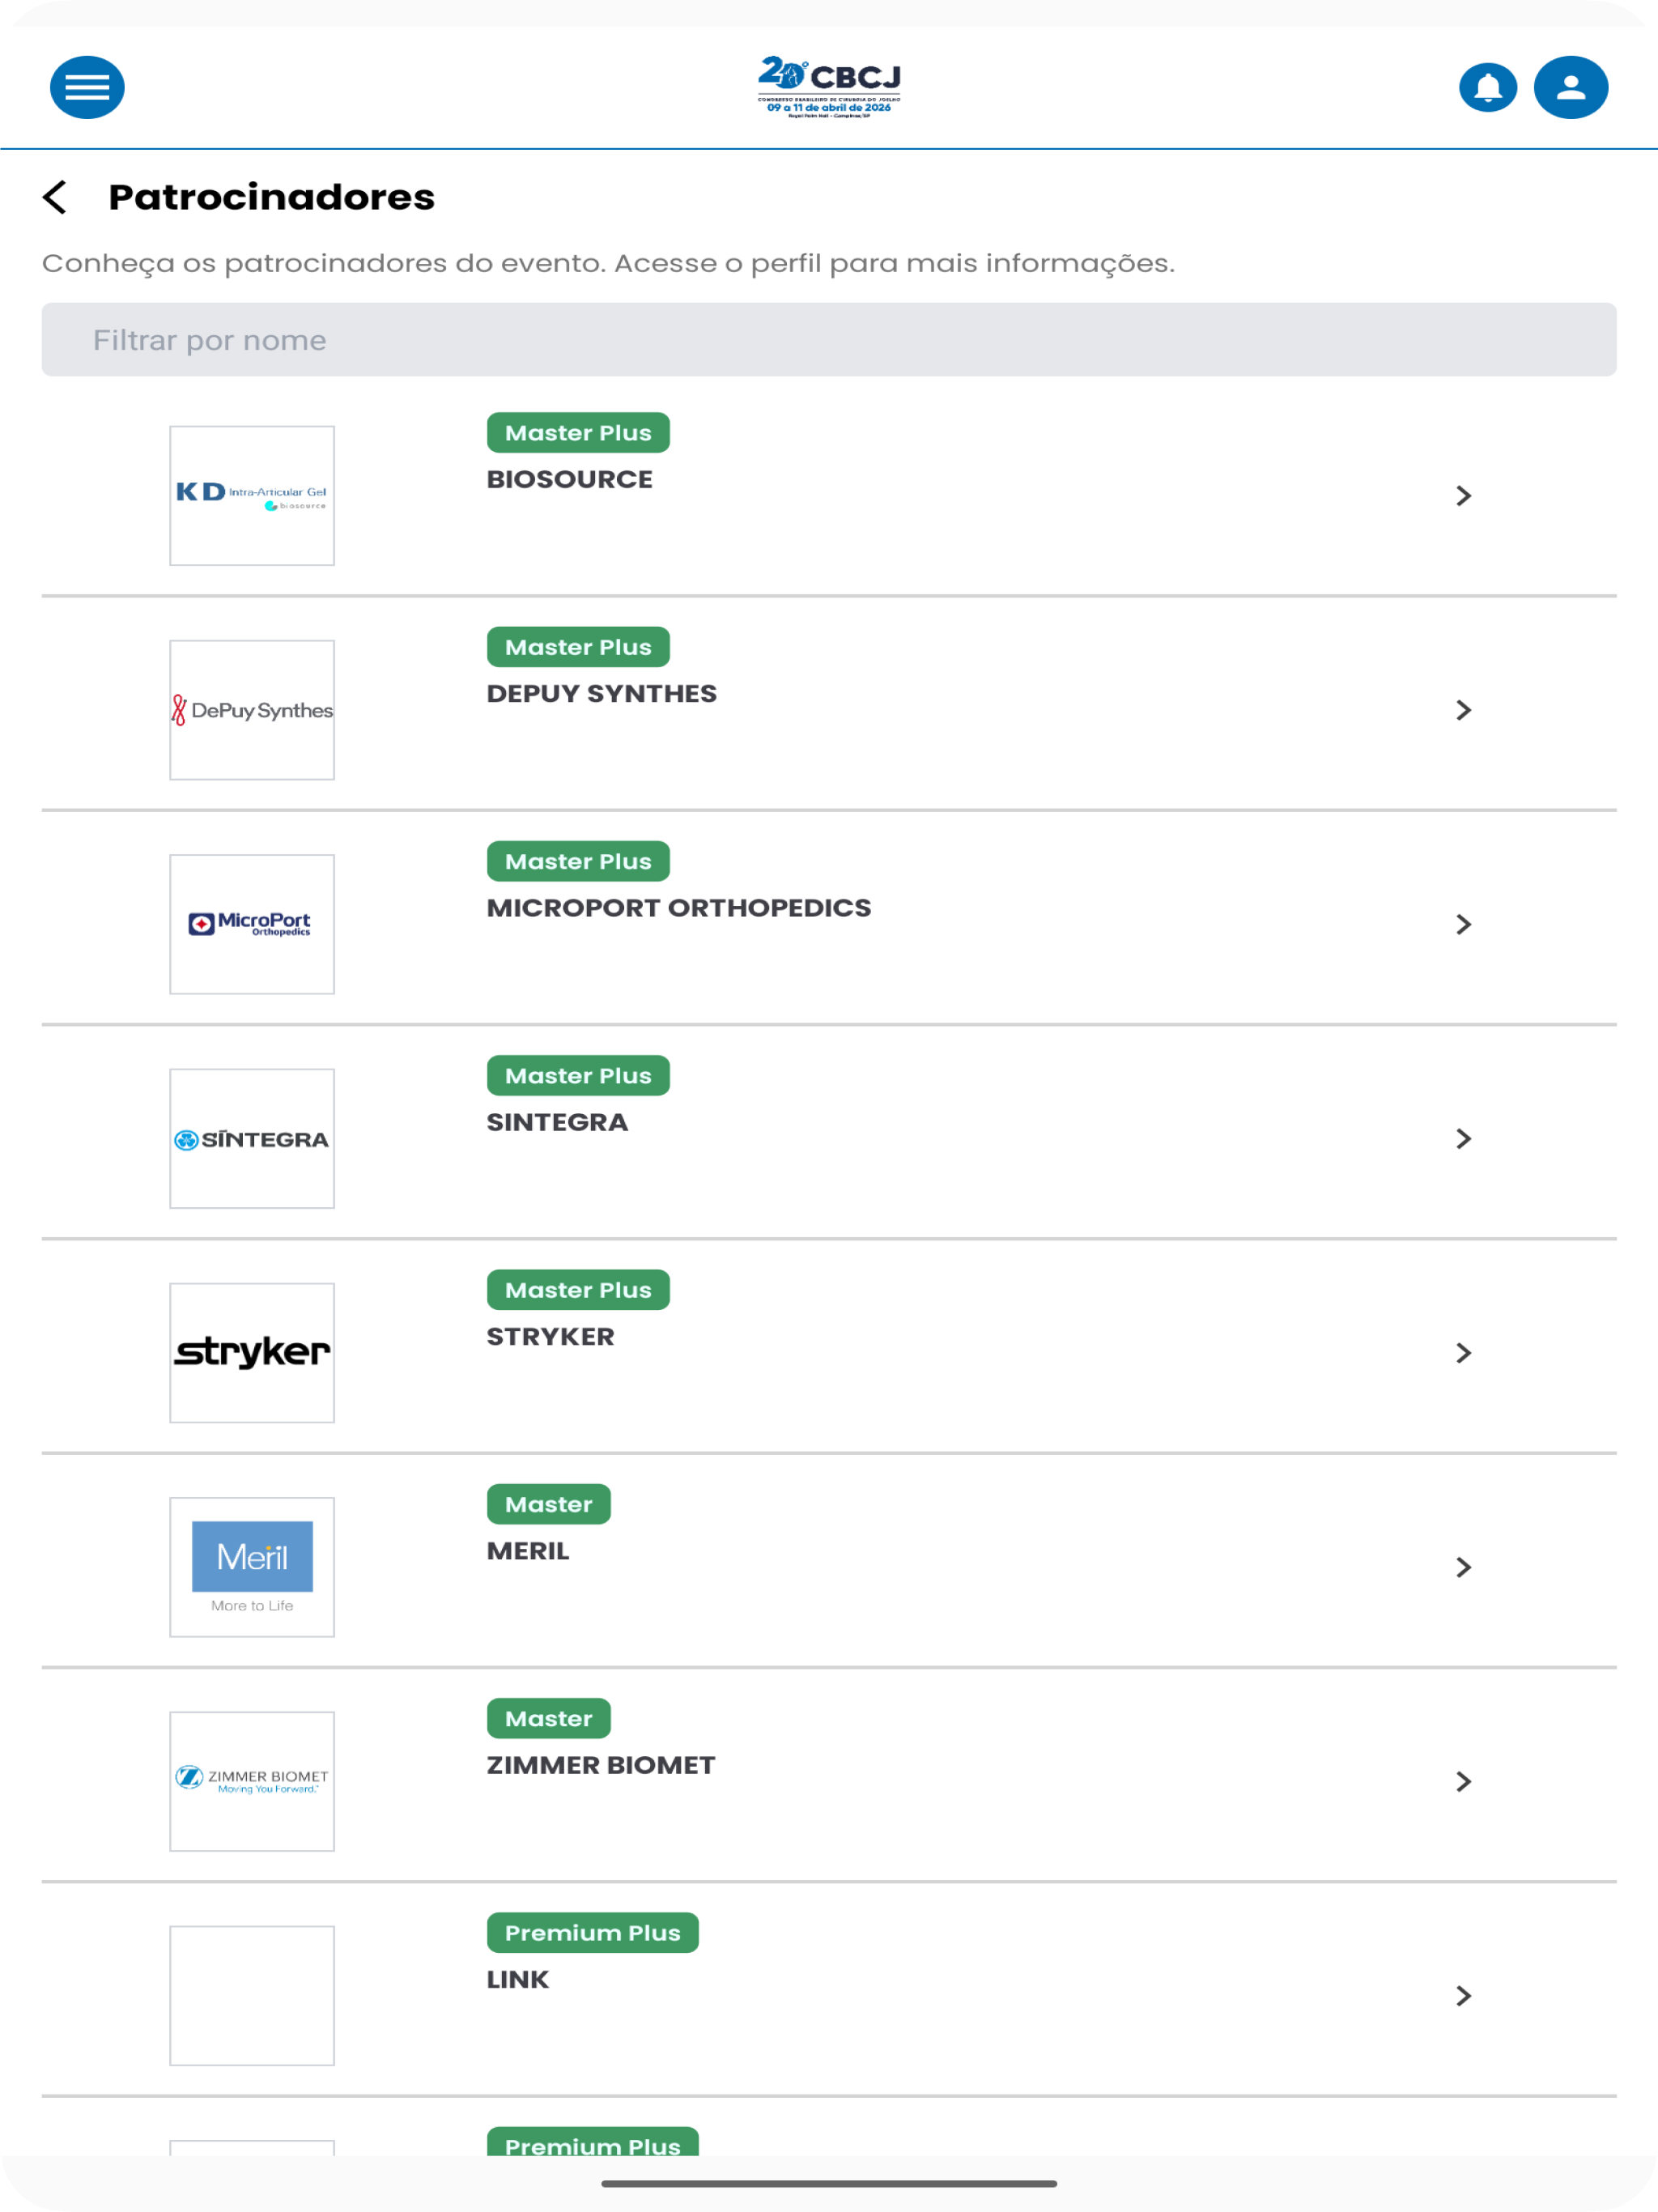Image resolution: width=1658 pixels, height=2212 pixels.
Task: Click Master badge above MERIL
Action: [x=548, y=1504]
